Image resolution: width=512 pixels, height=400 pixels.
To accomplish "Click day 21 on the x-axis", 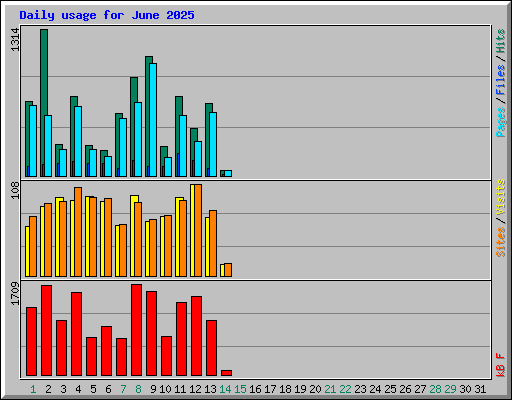I will pyautogui.click(x=330, y=389).
